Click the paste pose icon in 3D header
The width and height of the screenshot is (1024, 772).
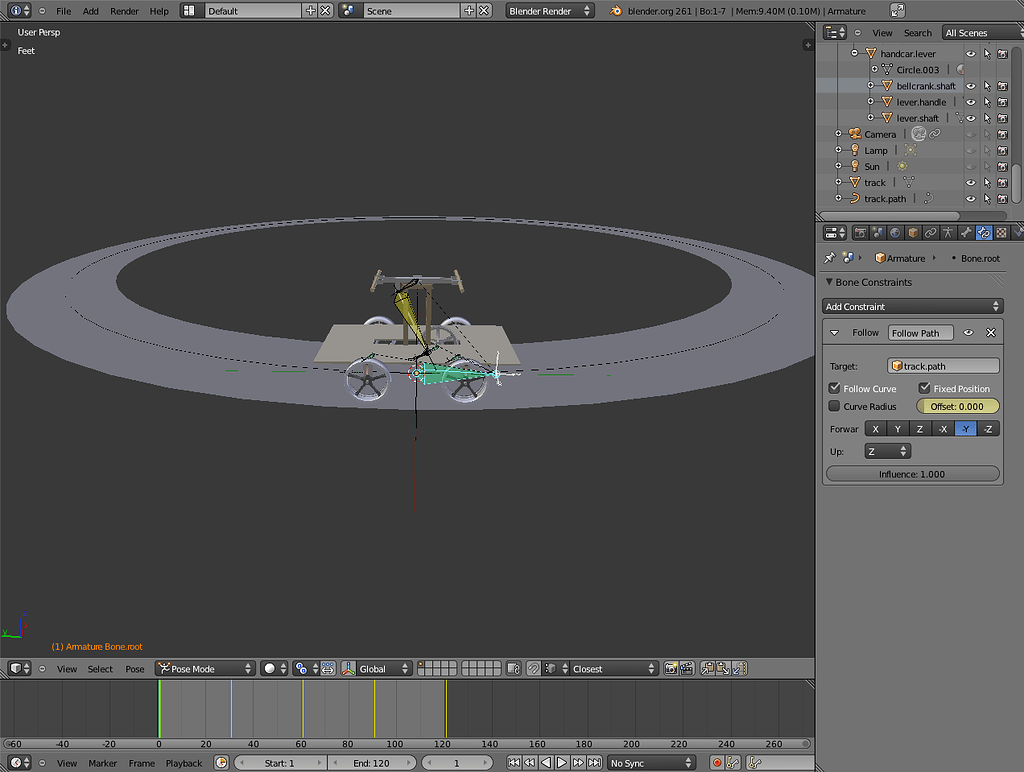(723, 669)
